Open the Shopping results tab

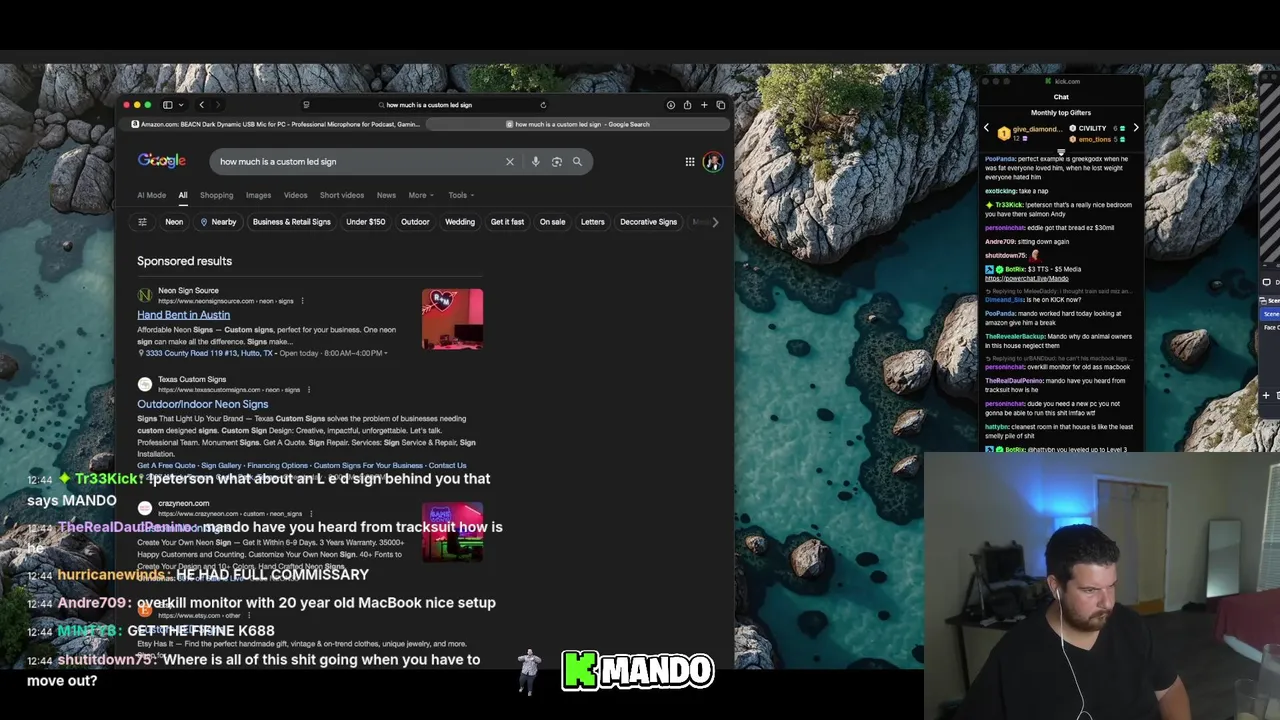(216, 195)
